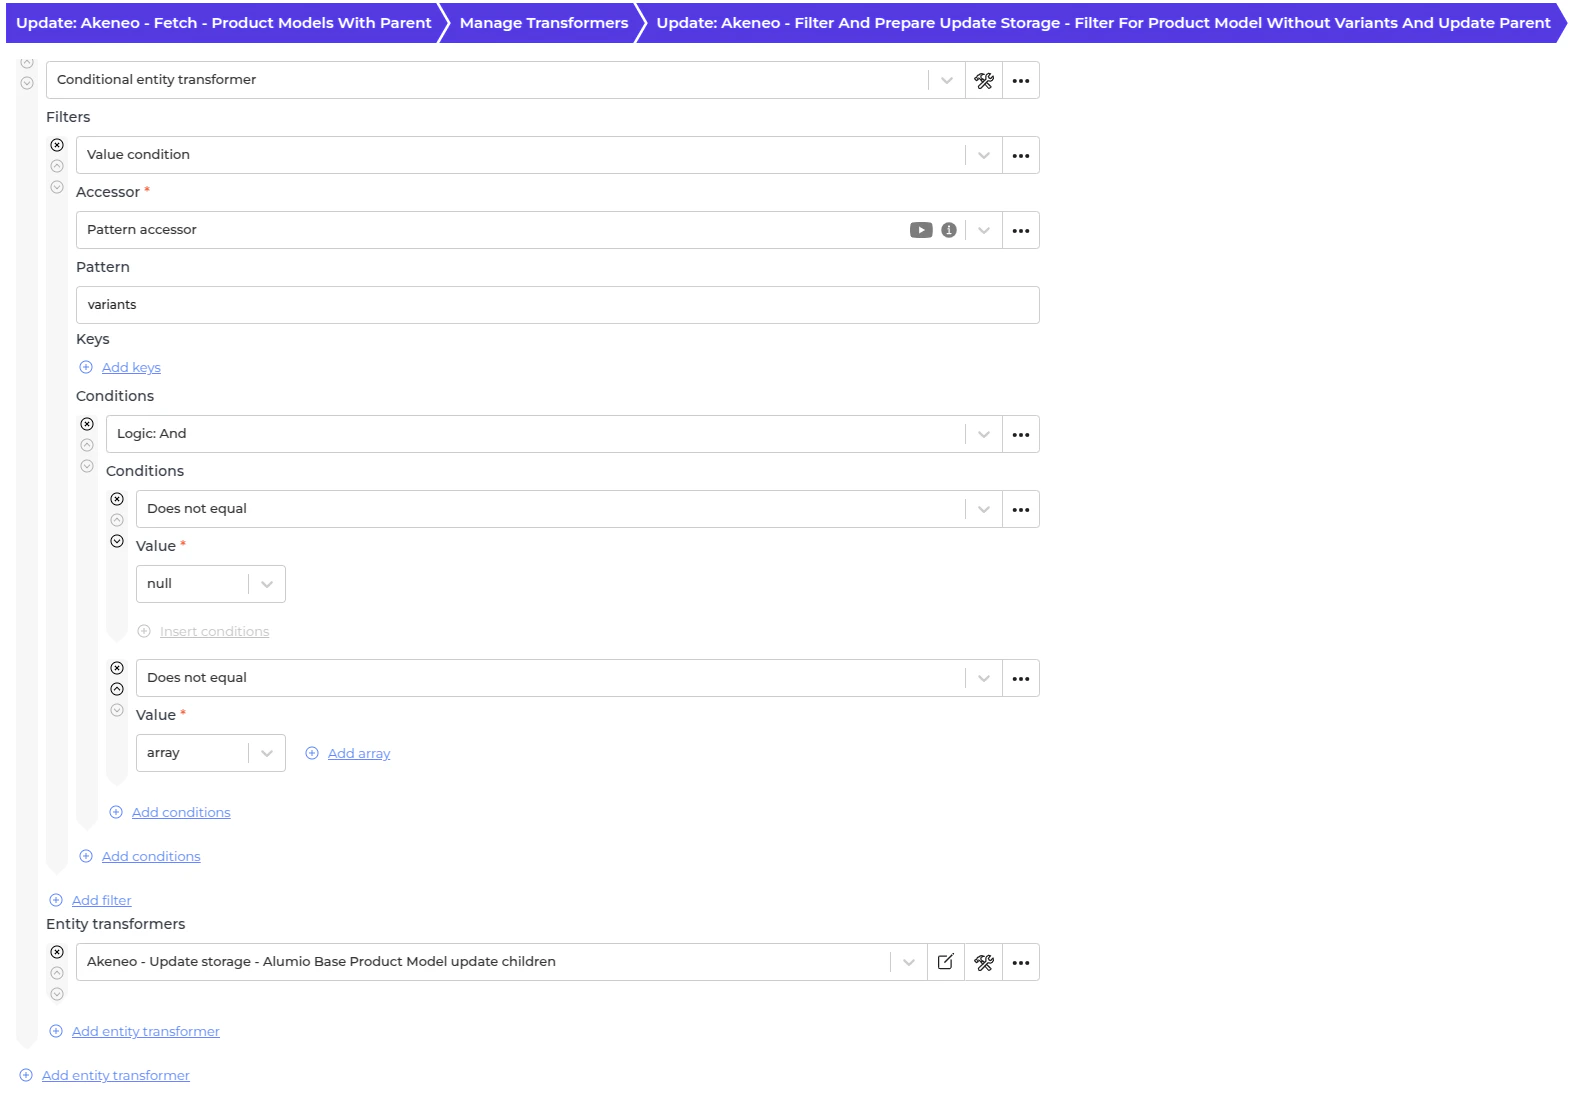Image resolution: width=1580 pixels, height=1114 pixels.
Task: Expand Pattern accessor dropdown
Action: click(x=984, y=230)
